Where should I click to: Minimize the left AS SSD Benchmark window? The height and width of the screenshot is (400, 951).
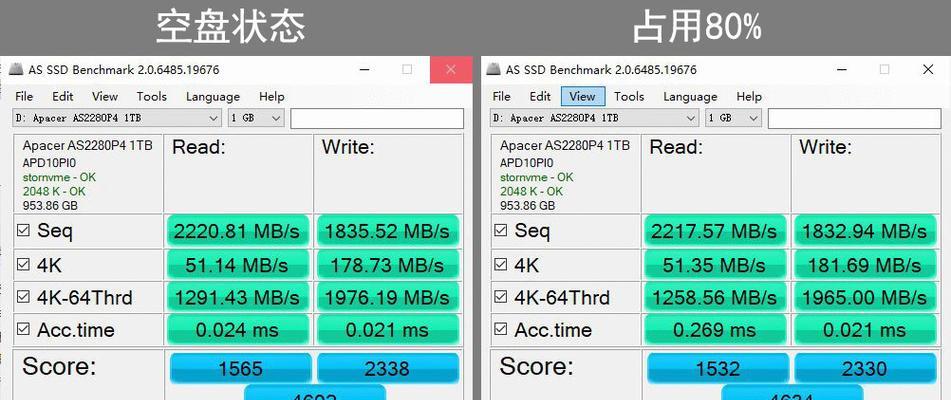pos(365,70)
